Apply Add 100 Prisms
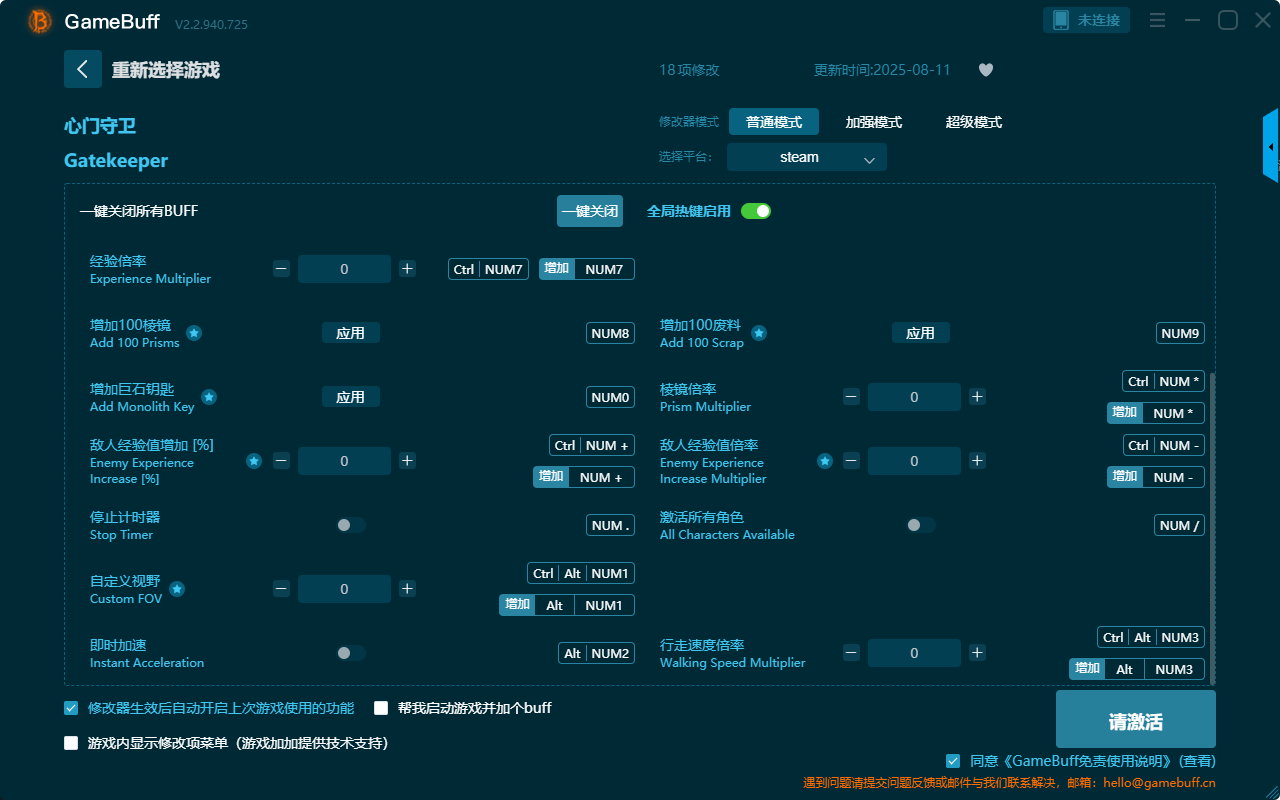1280x800 pixels. click(351, 333)
